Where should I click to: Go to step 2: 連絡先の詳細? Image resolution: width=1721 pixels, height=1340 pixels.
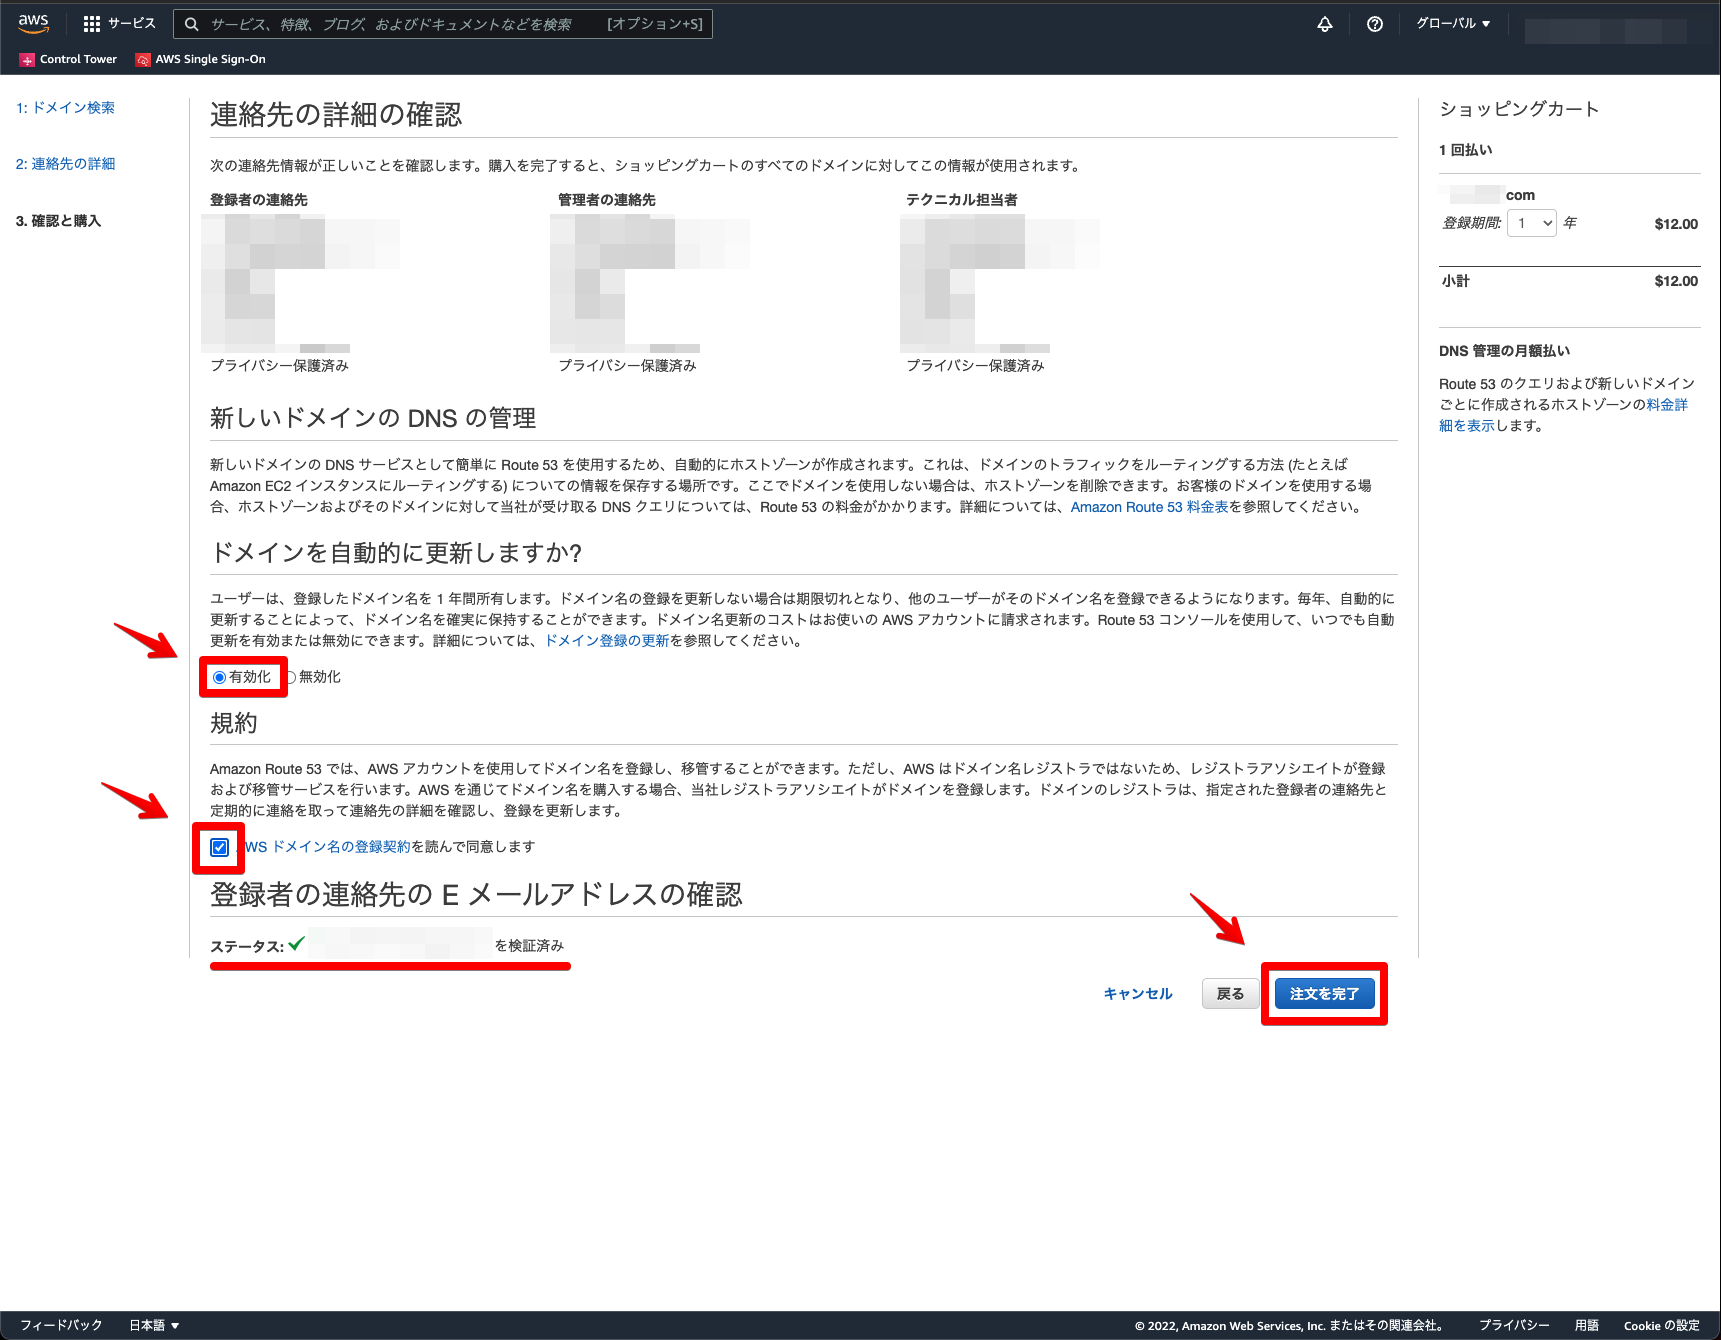tap(65, 164)
